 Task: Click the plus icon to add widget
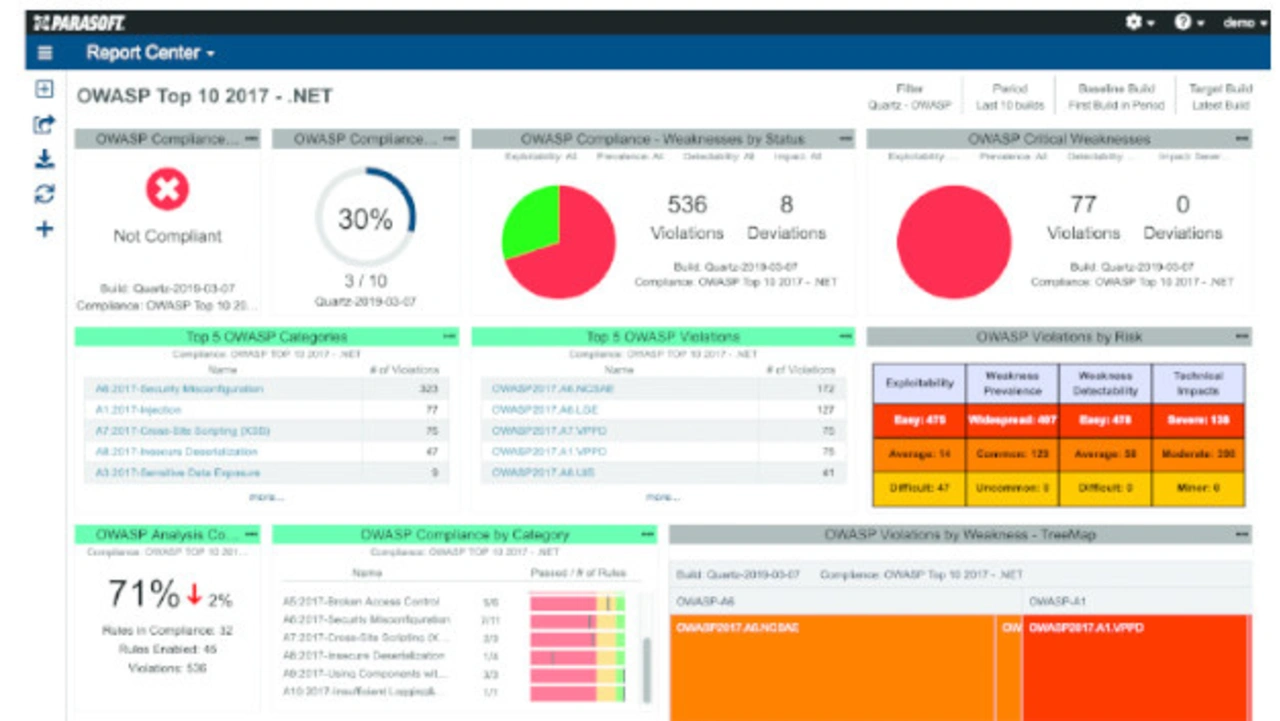44,229
